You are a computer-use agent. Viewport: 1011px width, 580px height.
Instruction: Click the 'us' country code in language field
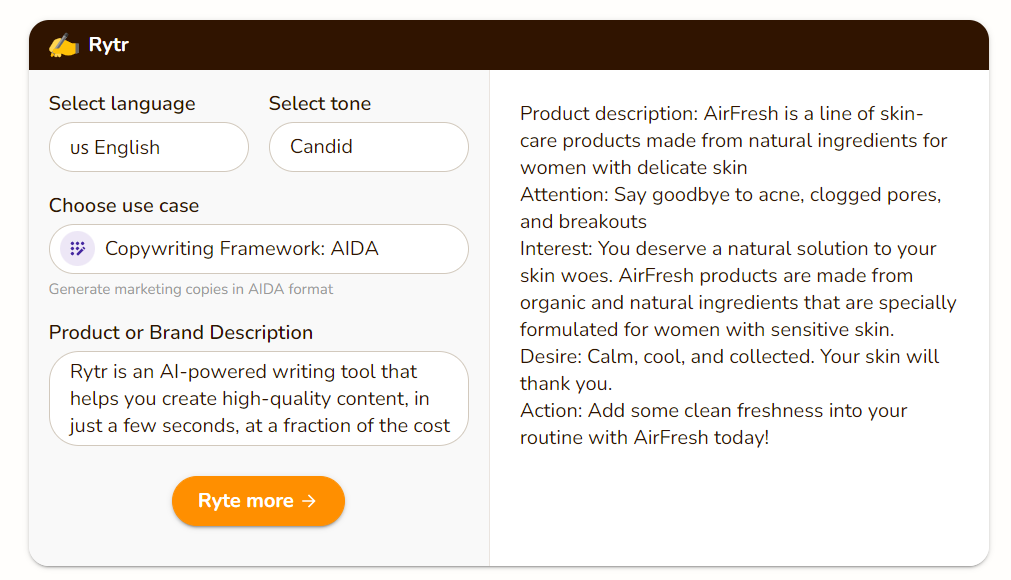click(x=79, y=148)
